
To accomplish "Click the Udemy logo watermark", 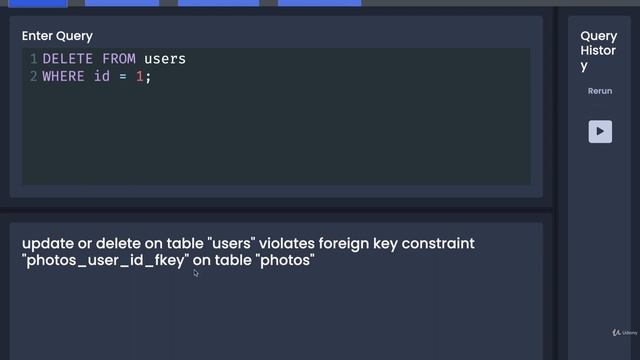I will point(624,333).
